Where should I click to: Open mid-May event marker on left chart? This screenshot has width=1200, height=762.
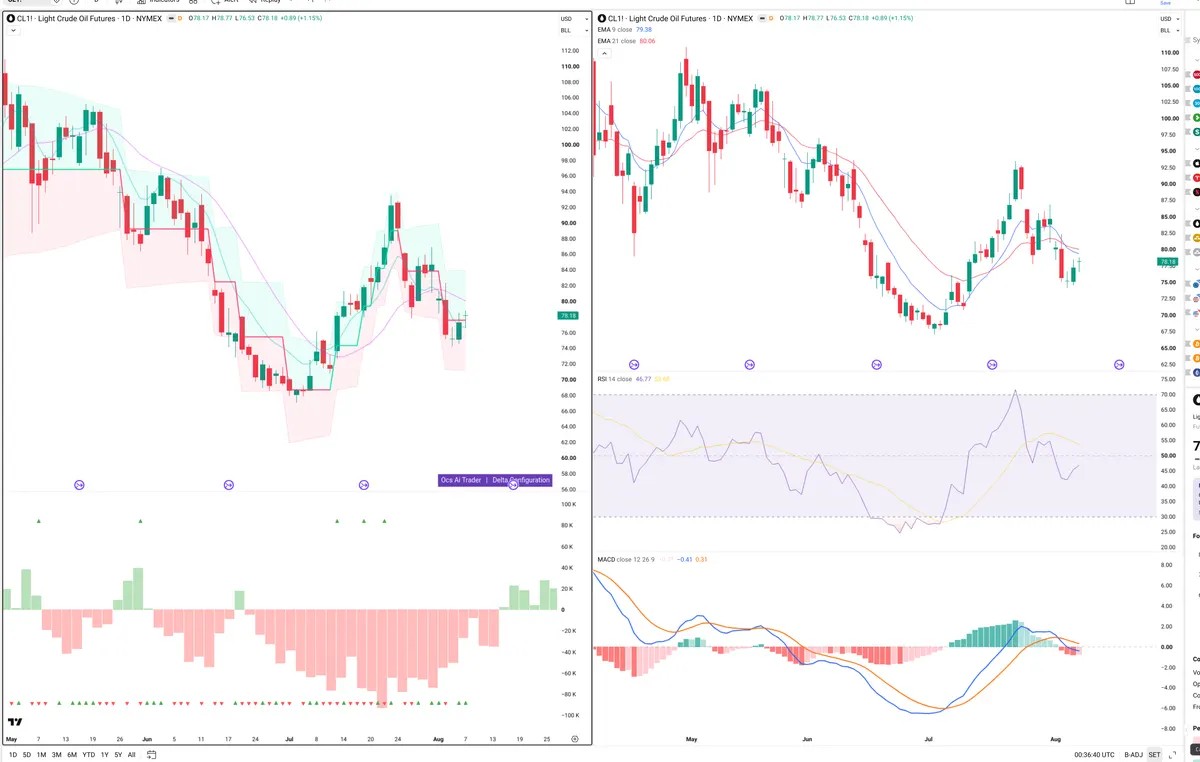(79, 485)
